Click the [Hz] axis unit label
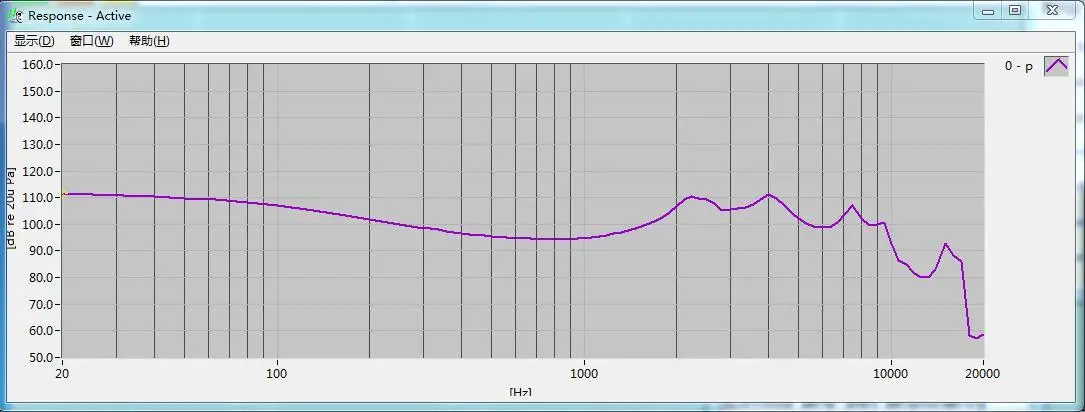 [520, 392]
